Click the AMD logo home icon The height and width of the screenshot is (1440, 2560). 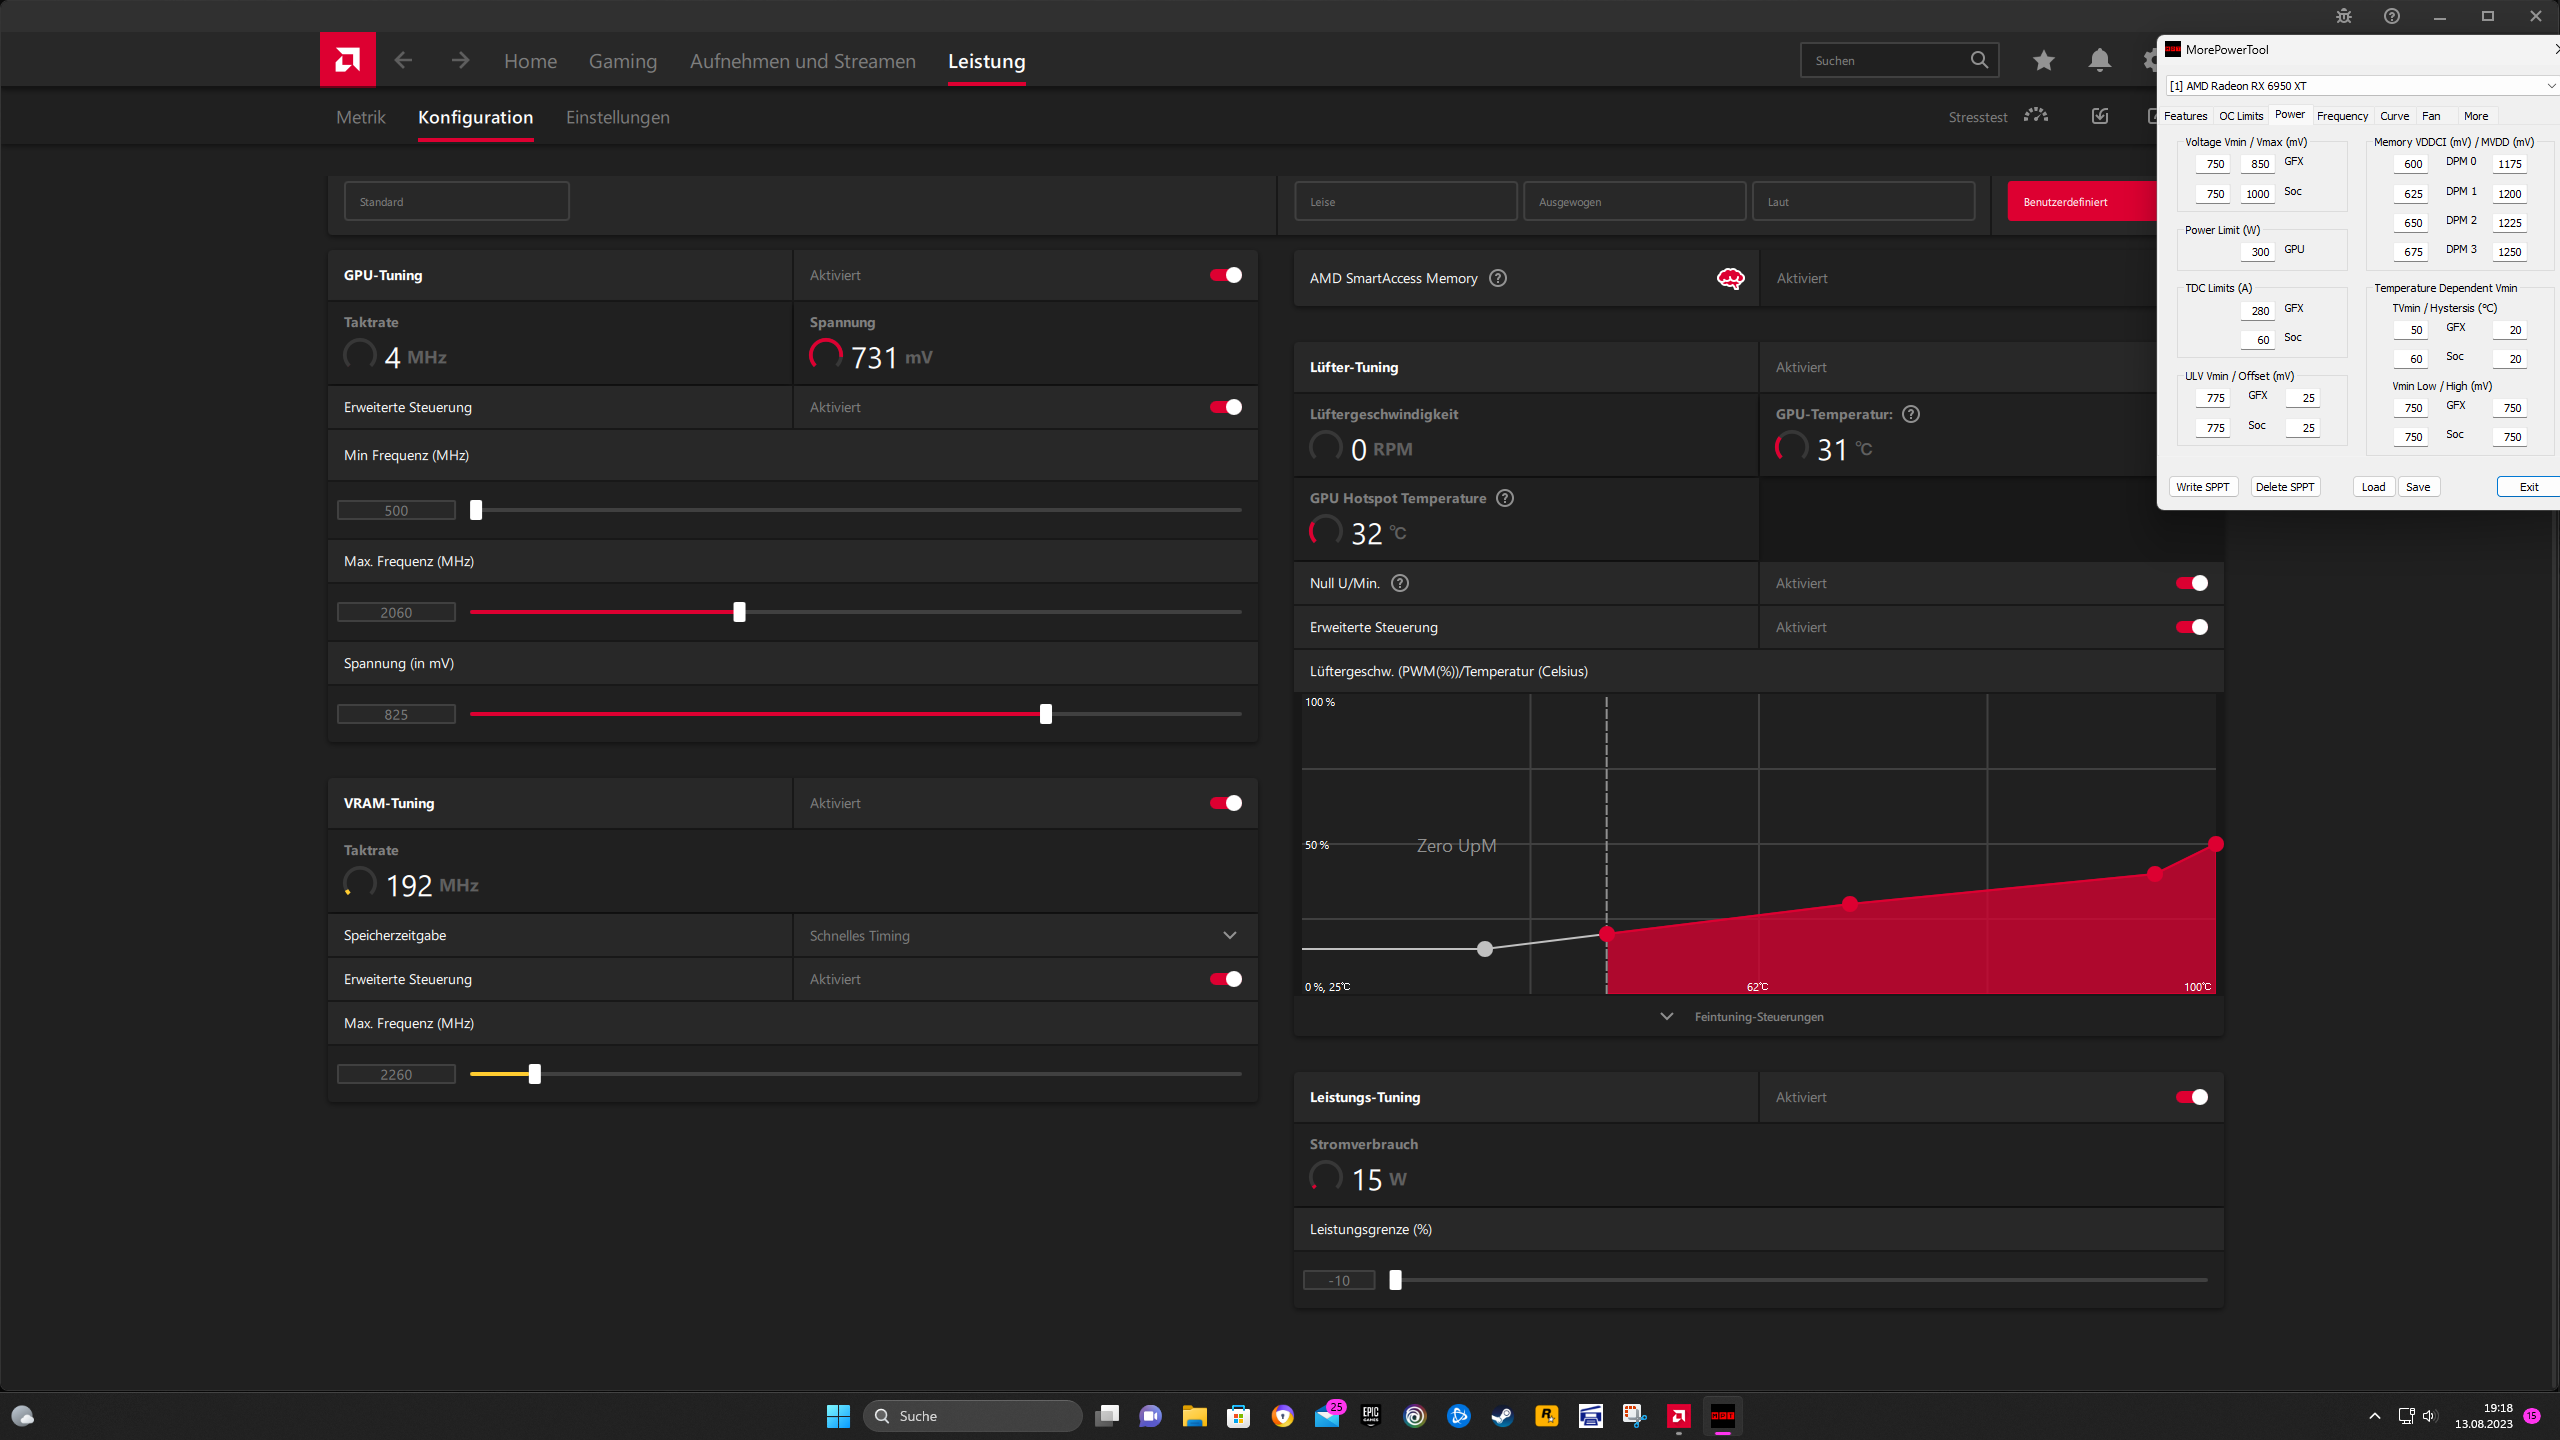(x=347, y=60)
